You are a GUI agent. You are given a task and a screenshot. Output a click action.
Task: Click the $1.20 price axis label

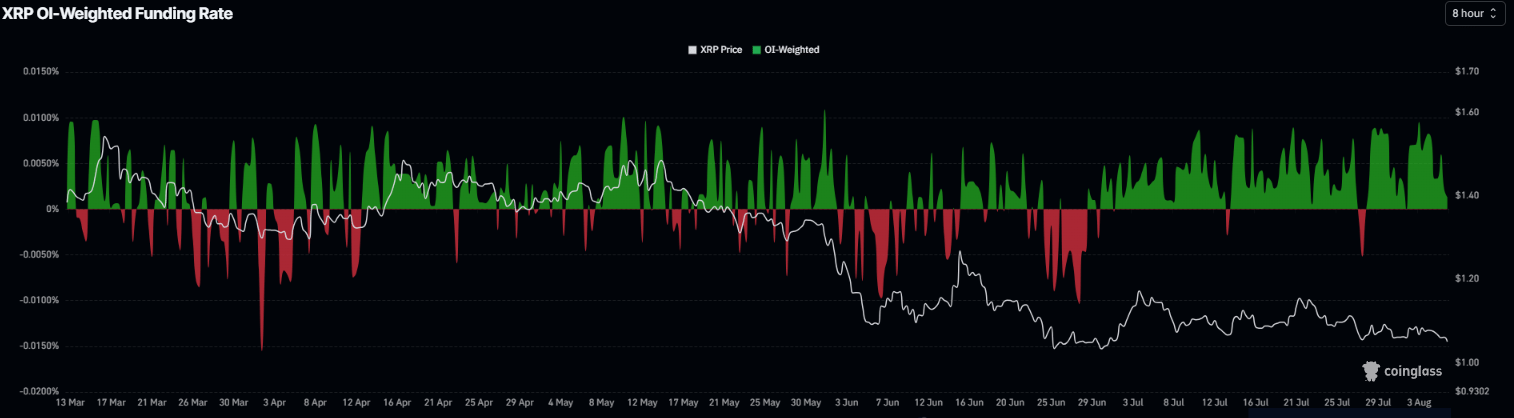coord(1468,279)
